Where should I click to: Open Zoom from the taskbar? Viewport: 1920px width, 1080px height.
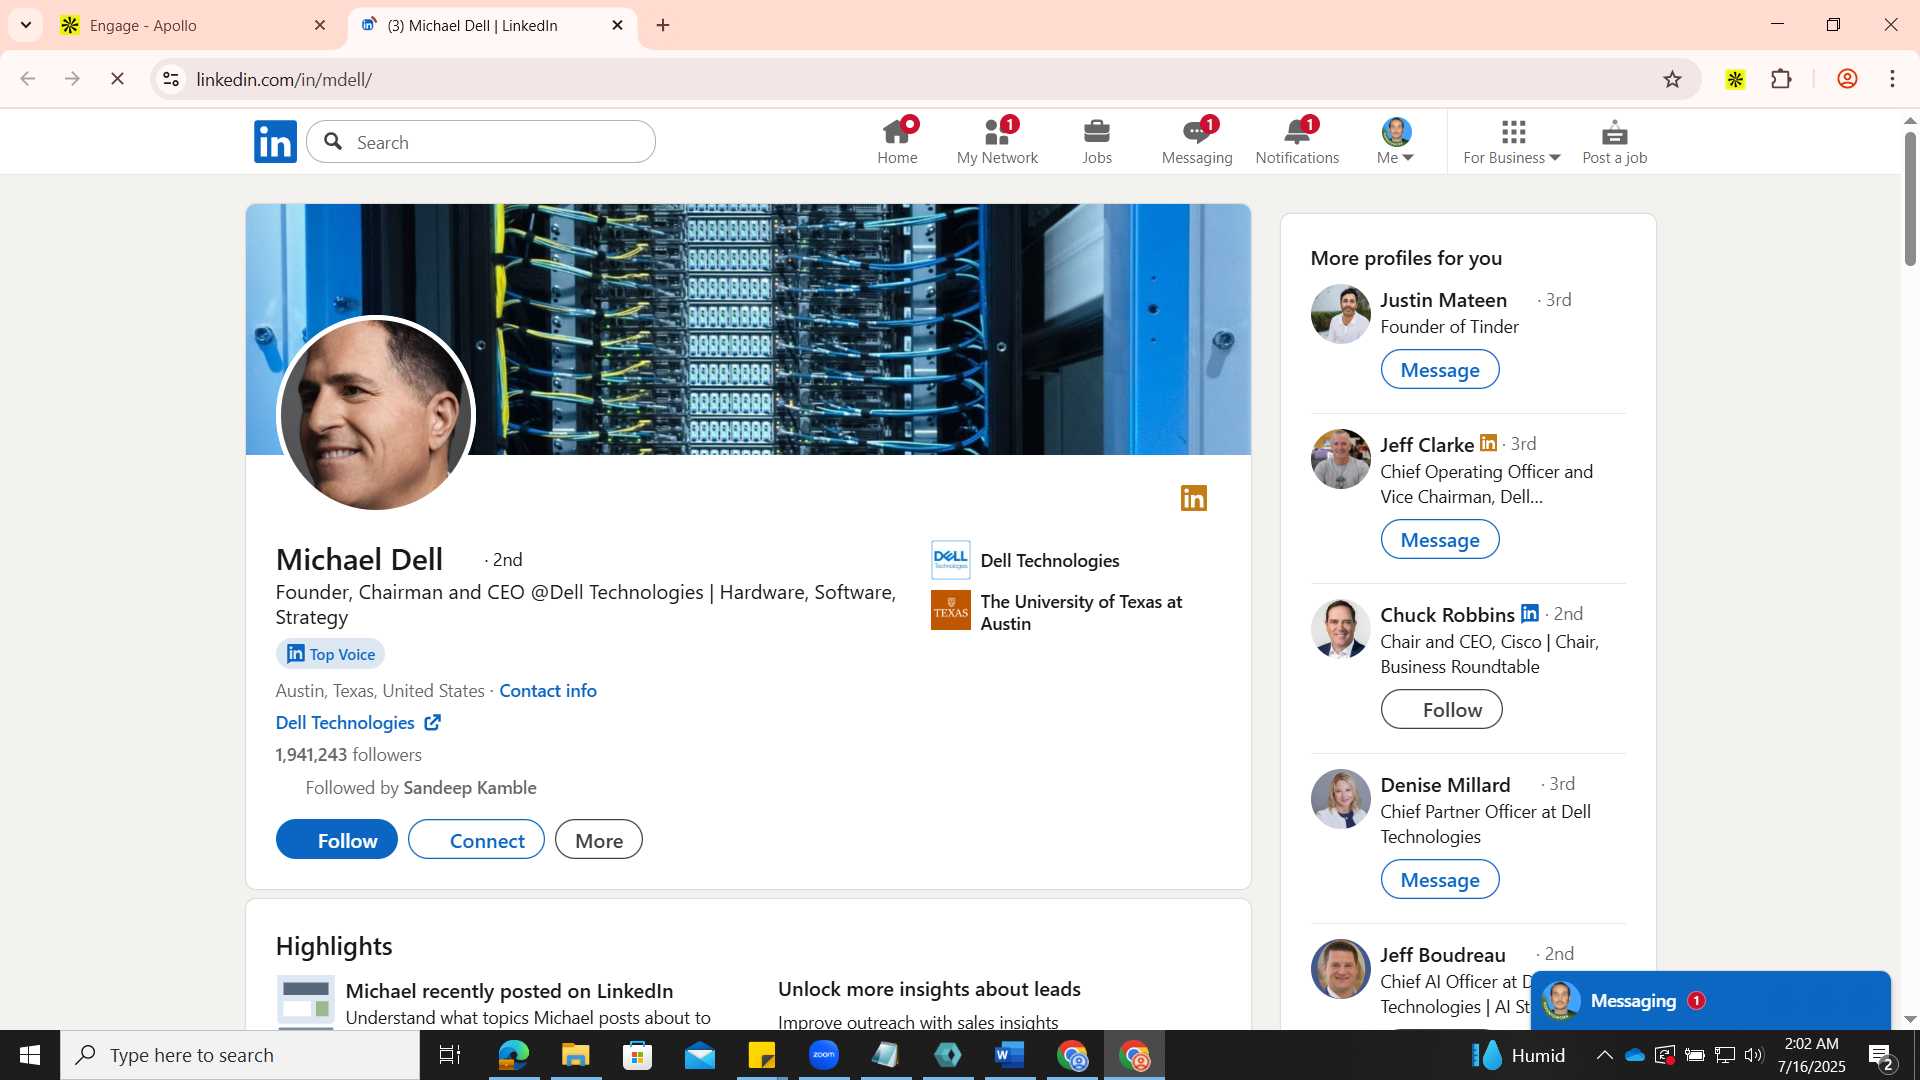tap(823, 1055)
